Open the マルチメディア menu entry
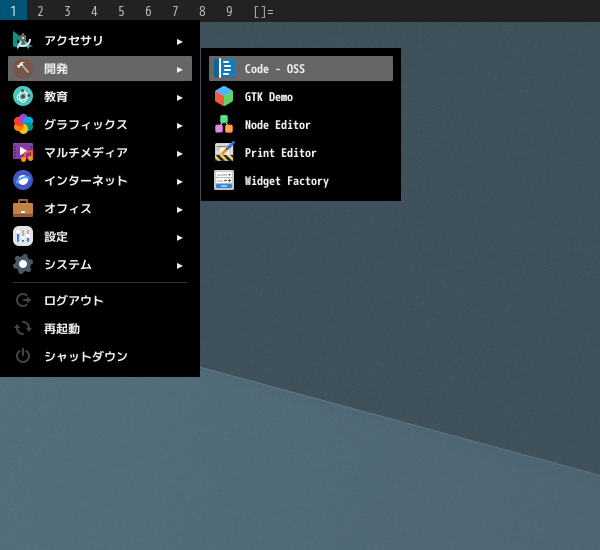 click(x=100, y=152)
